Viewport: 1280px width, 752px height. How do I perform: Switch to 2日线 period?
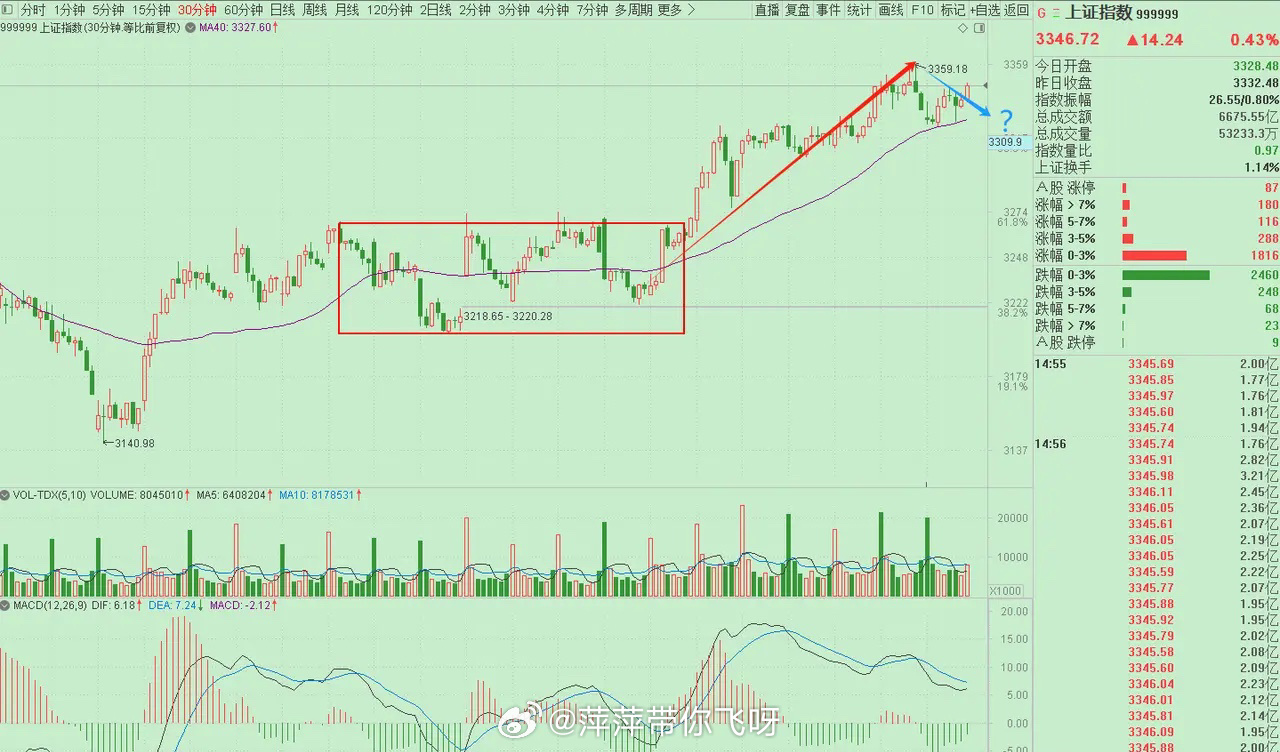tap(435, 10)
